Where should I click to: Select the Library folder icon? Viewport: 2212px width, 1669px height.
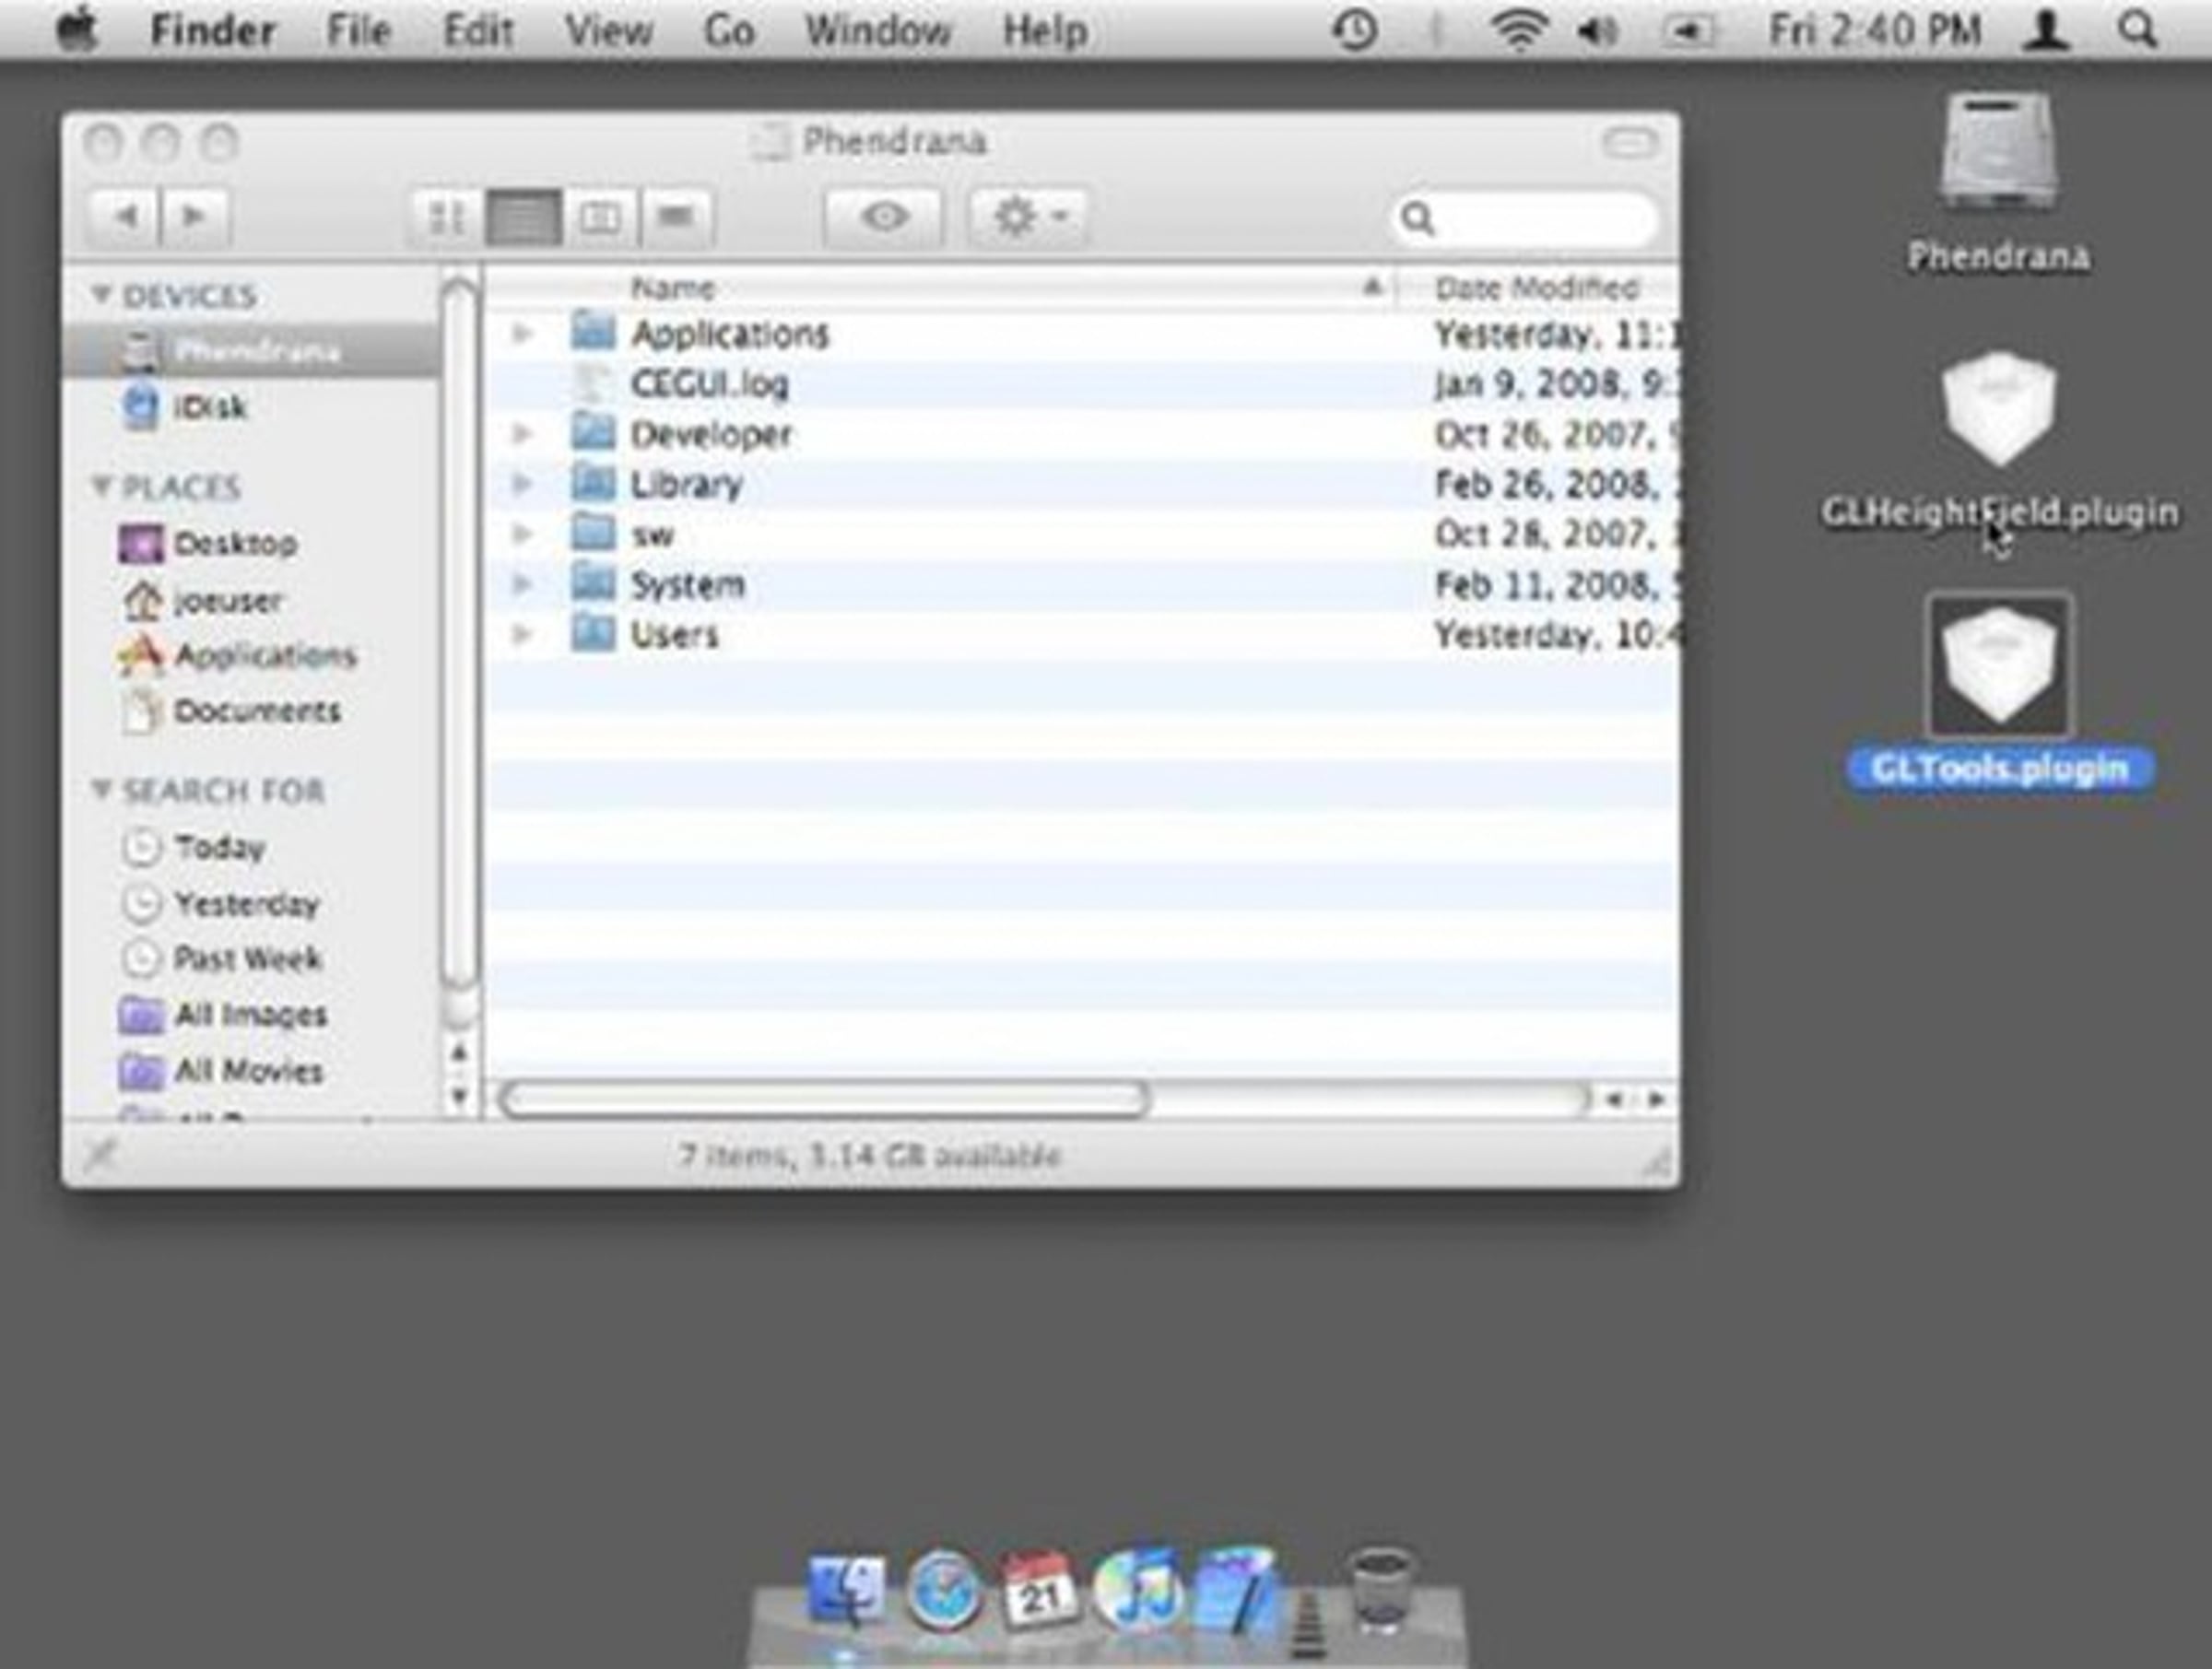tap(593, 482)
